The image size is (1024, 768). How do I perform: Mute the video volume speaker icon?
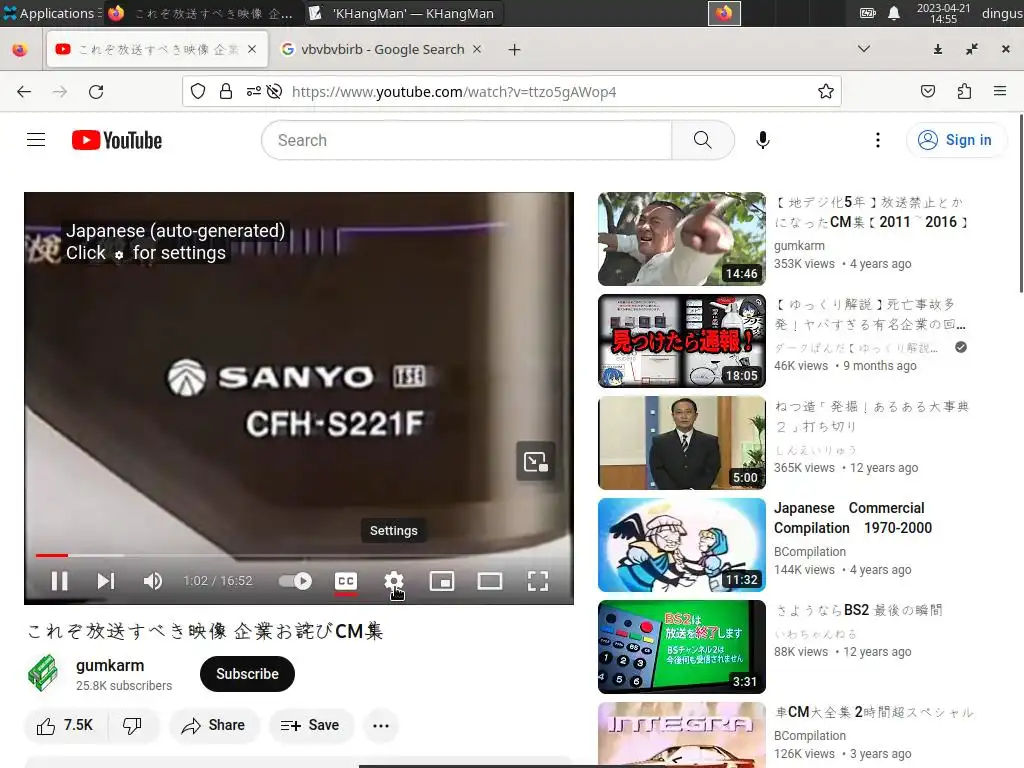click(153, 581)
